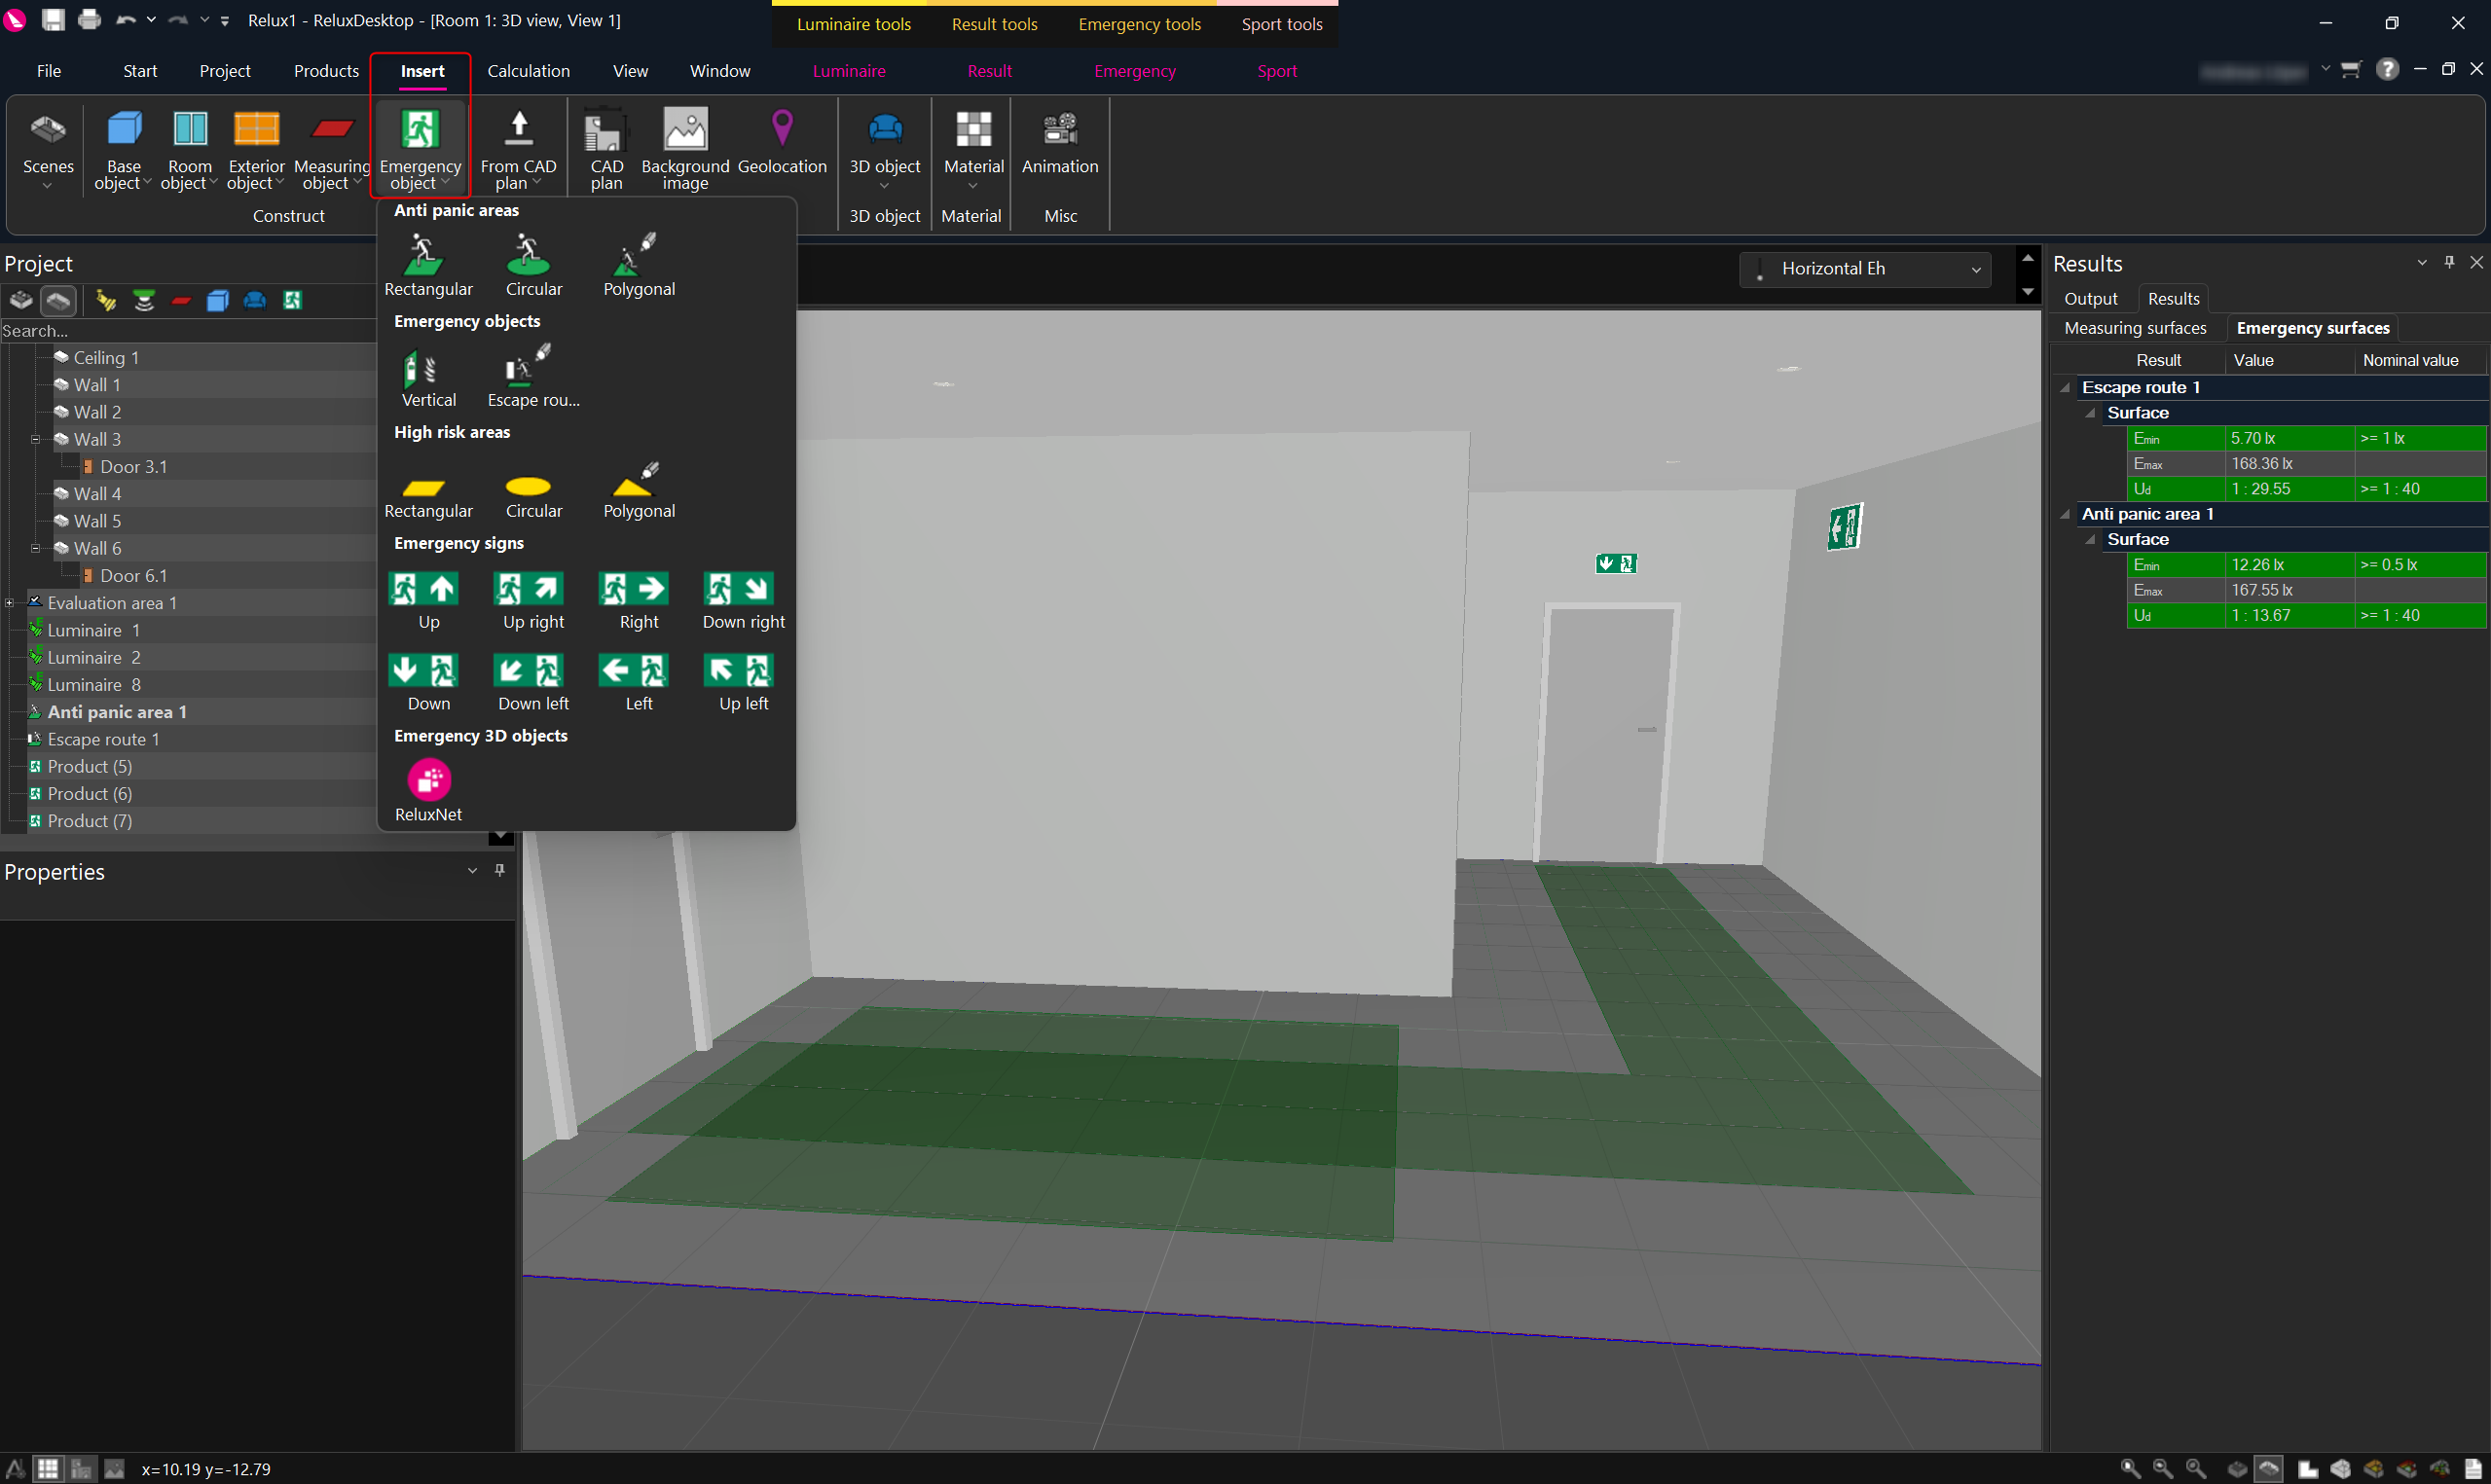Click the CAD plan ribbon icon
This screenshot has height=1484, width=2491.
click(x=606, y=148)
